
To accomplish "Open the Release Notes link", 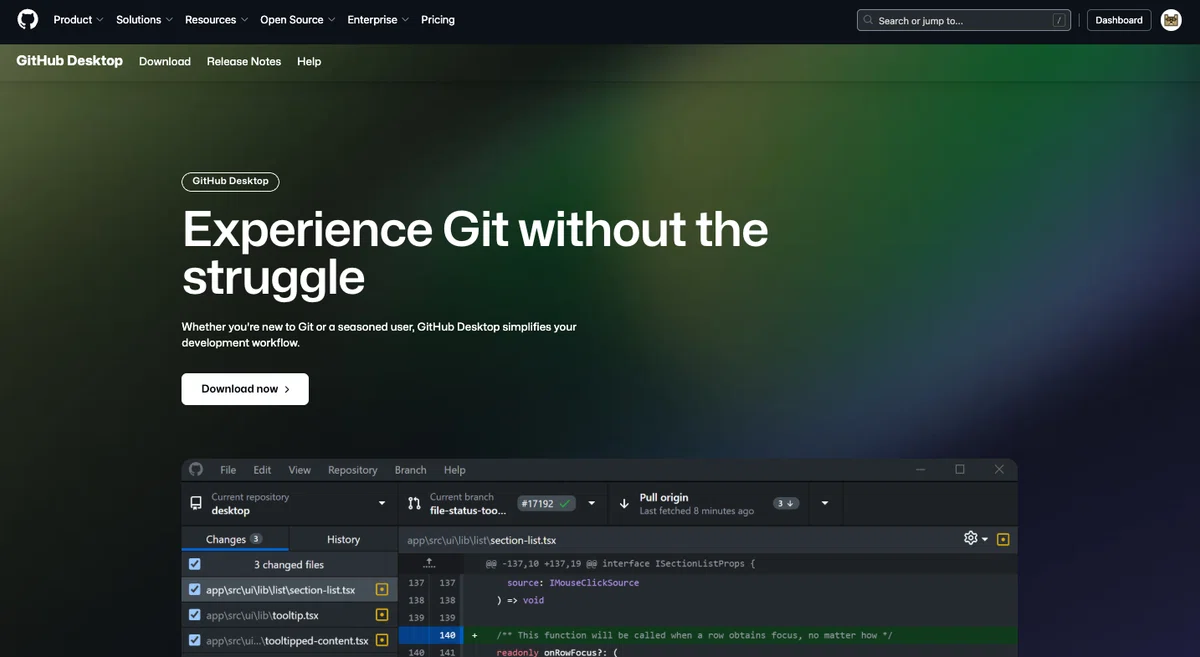I will pyautogui.click(x=244, y=61).
